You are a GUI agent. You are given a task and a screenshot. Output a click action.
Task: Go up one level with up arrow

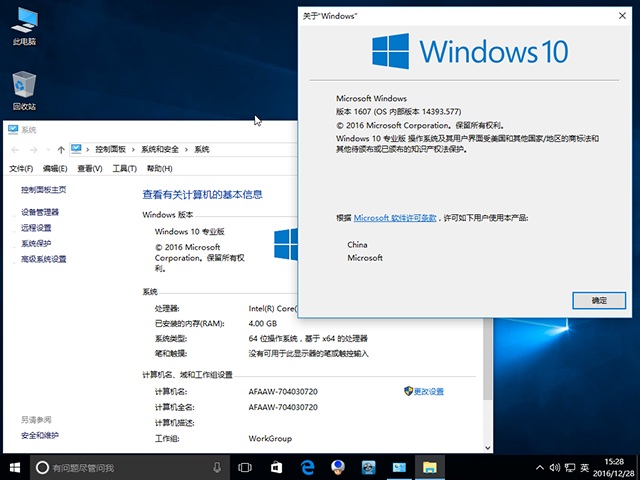pos(61,149)
